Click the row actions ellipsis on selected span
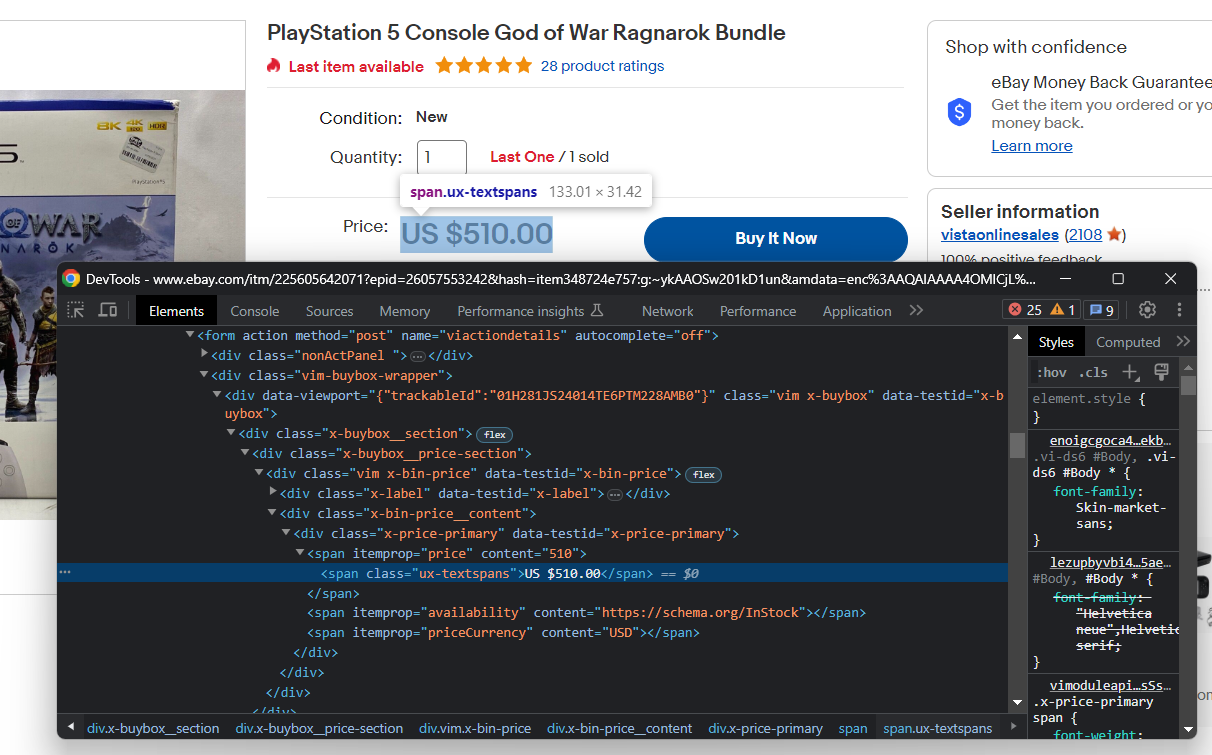Viewport: 1212px width, 755px height. pyautogui.click(x=65, y=573)
